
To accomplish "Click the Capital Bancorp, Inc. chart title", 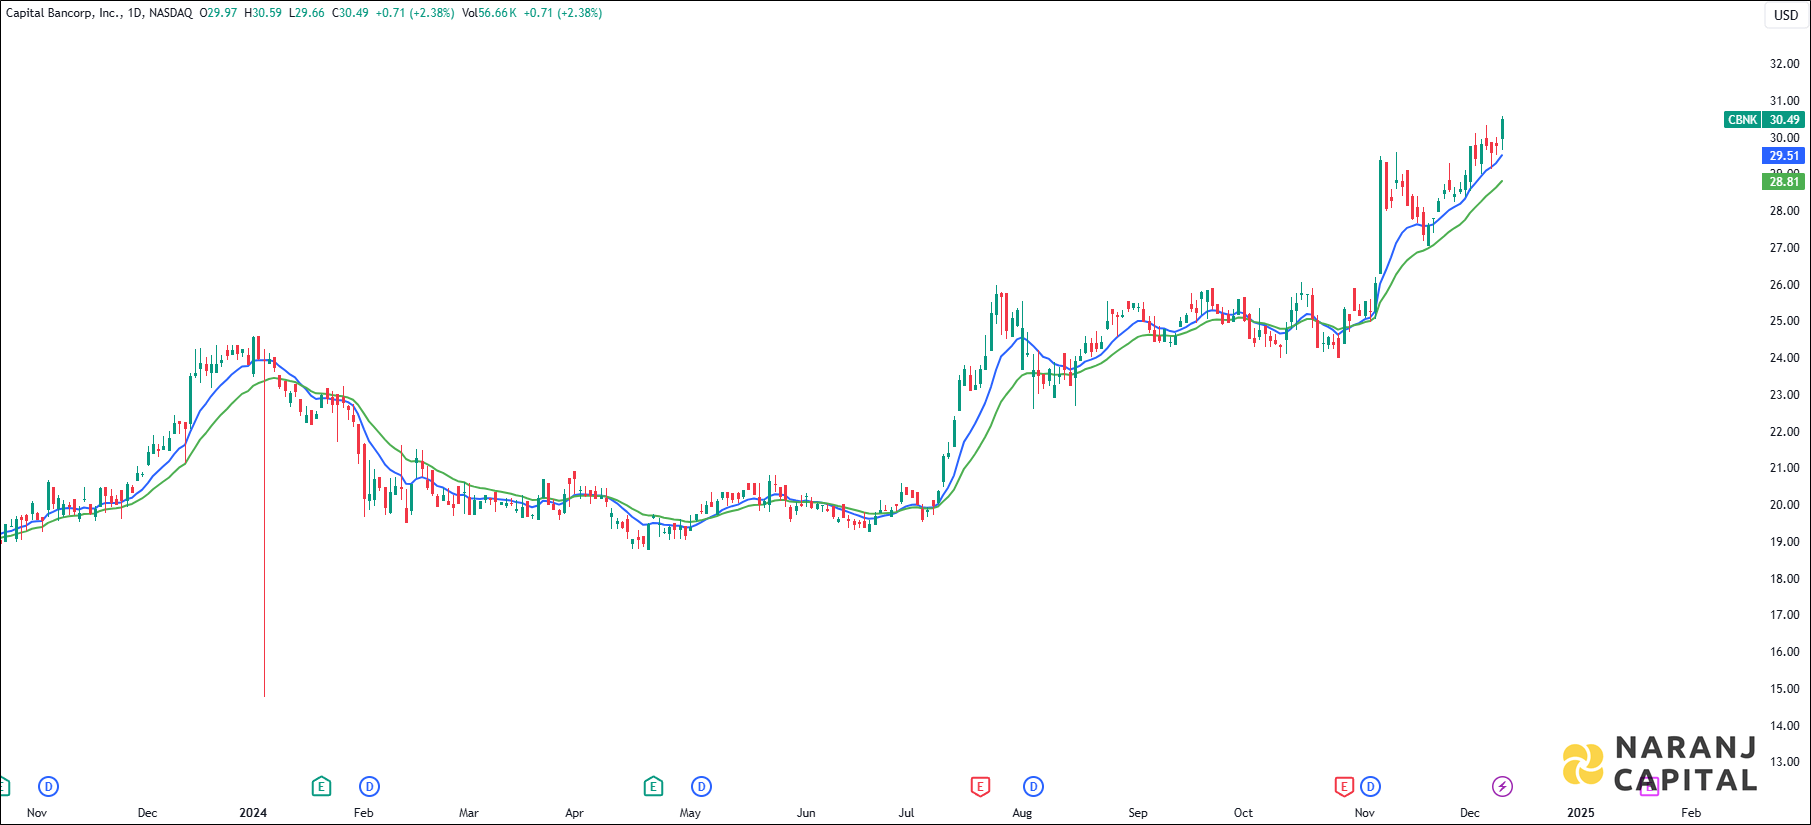I will pyautogui.click(x=64, y=13).
